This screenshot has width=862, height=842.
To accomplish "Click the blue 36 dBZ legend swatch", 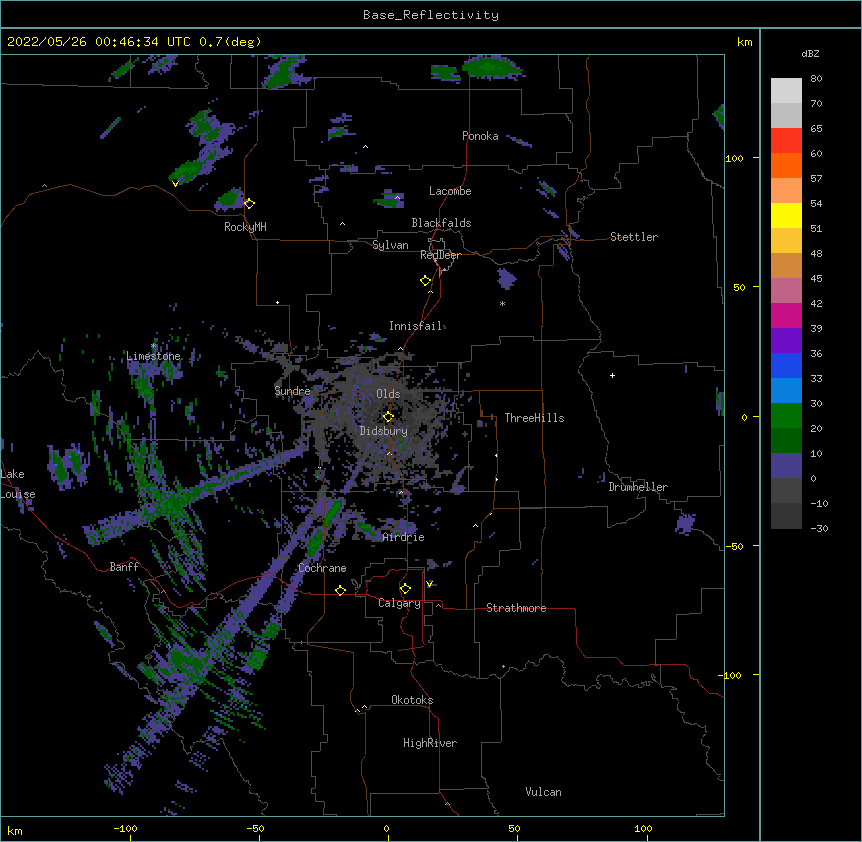I will tap(786, 365).
